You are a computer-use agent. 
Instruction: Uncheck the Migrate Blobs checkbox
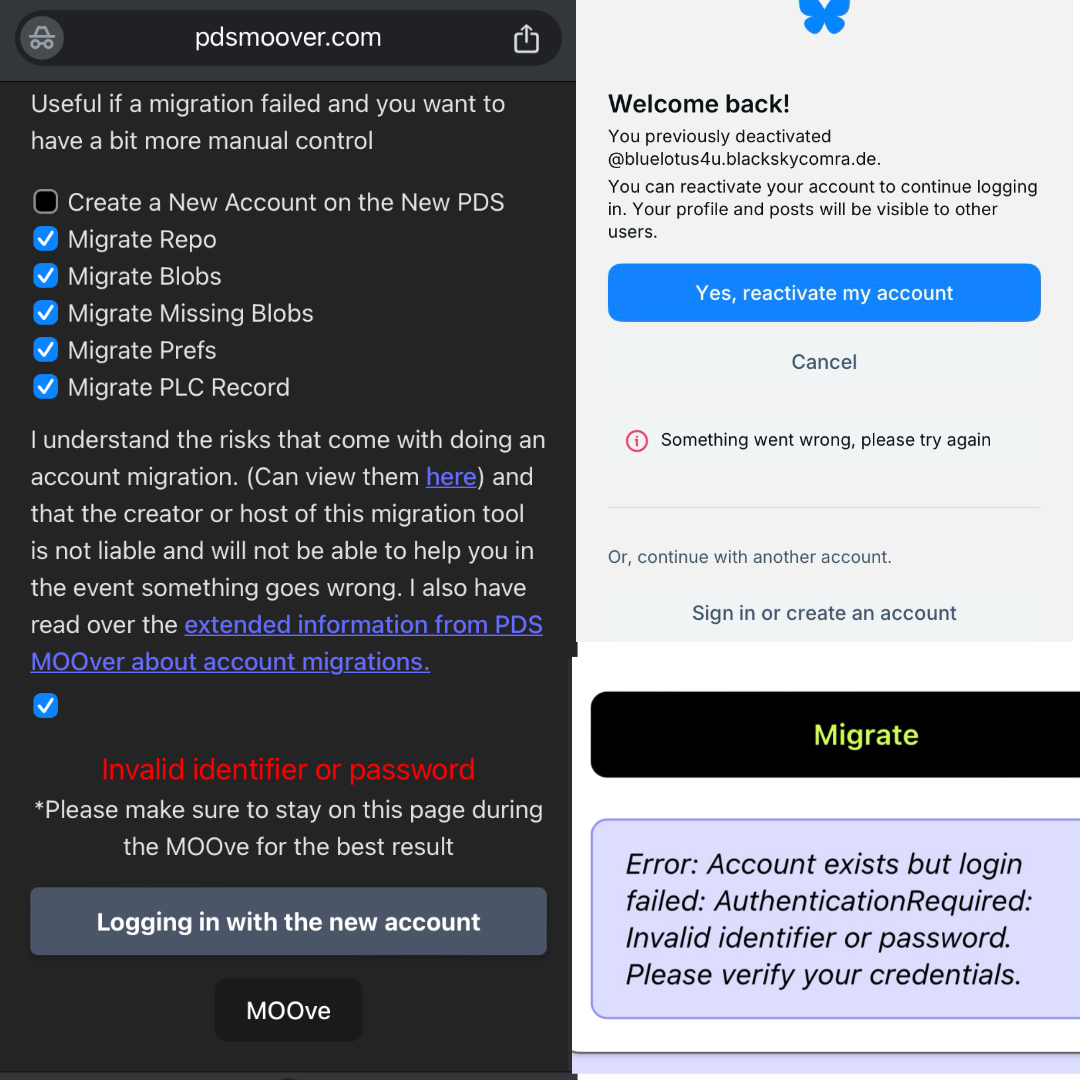[x=45, y=276]
